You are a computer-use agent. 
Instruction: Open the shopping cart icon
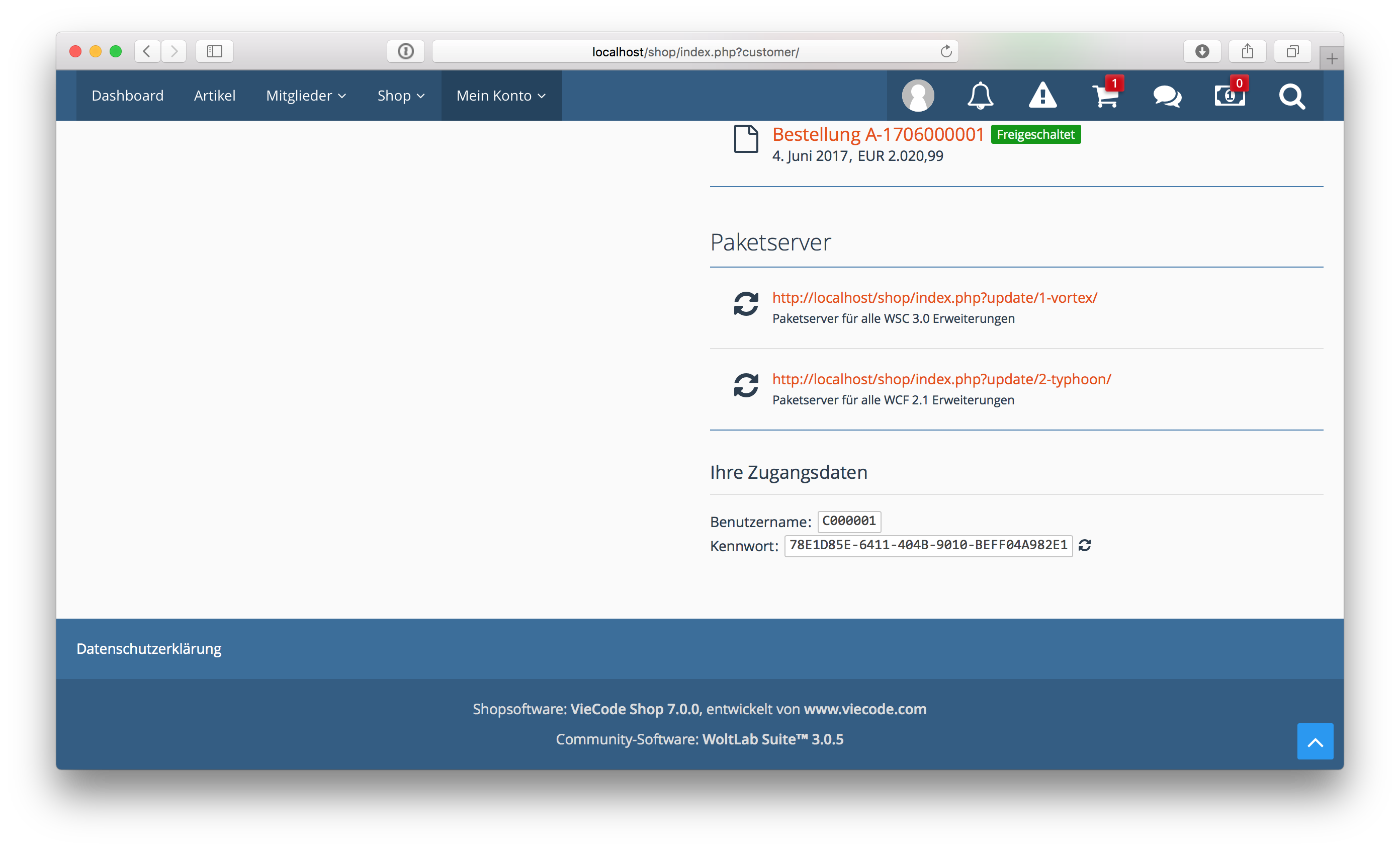click(1105, 96)
